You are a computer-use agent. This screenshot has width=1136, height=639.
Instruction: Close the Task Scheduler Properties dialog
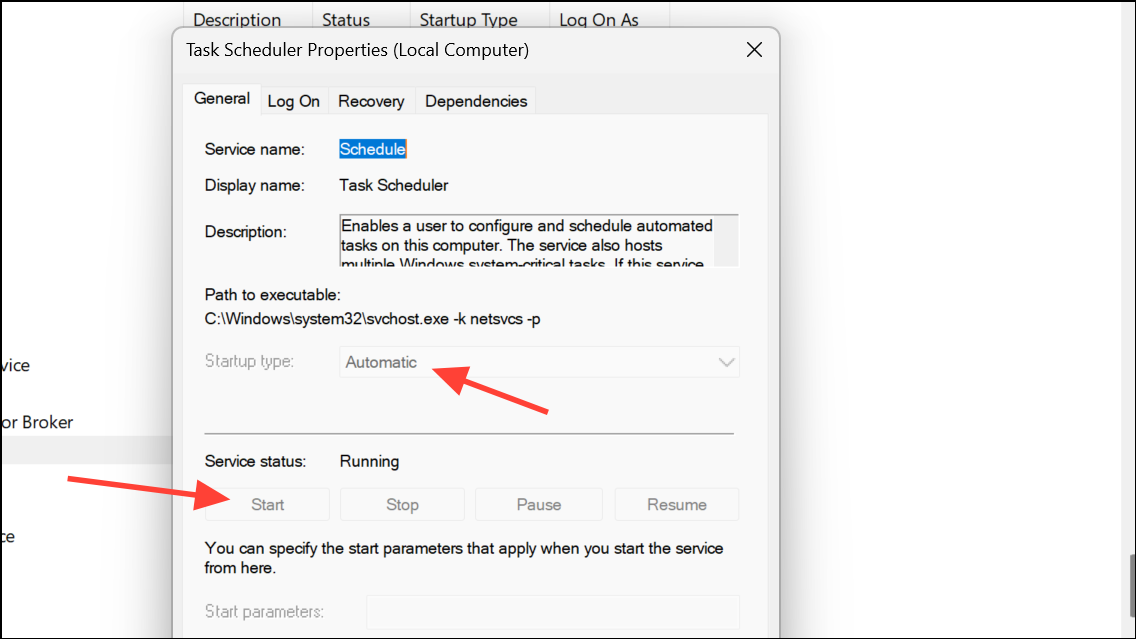(x=754, y=49)
